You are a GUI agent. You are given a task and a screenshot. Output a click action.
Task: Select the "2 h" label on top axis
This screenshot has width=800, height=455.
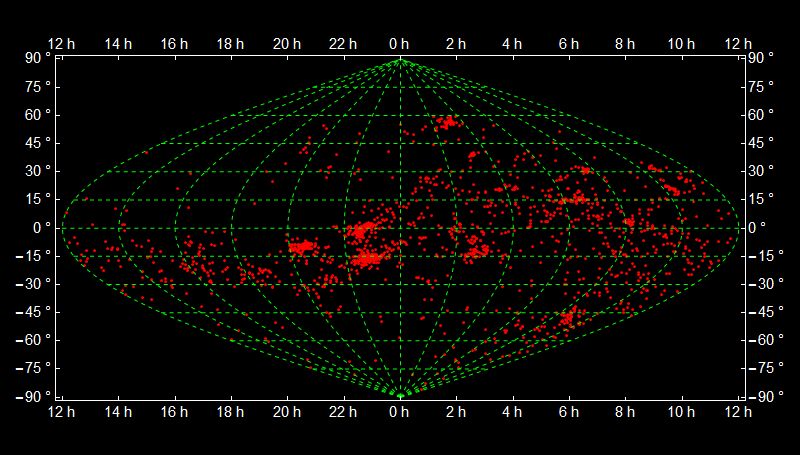(456, 44)
